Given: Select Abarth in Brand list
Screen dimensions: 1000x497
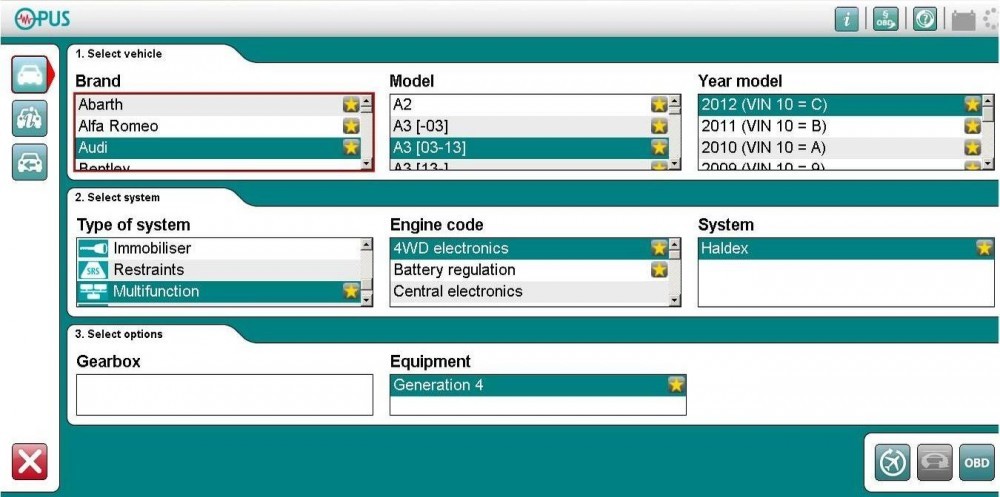Looking at the screenshot, I should 218,105.
